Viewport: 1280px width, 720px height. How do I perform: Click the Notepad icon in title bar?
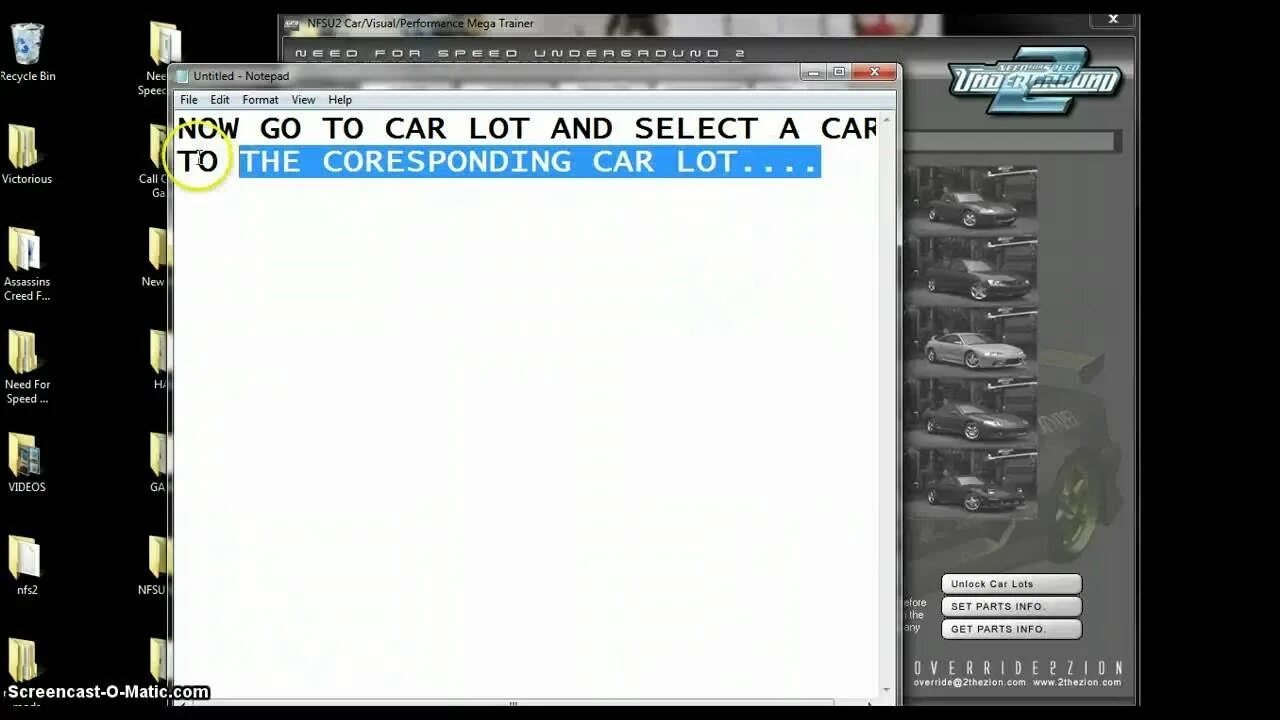pos(182,76)
